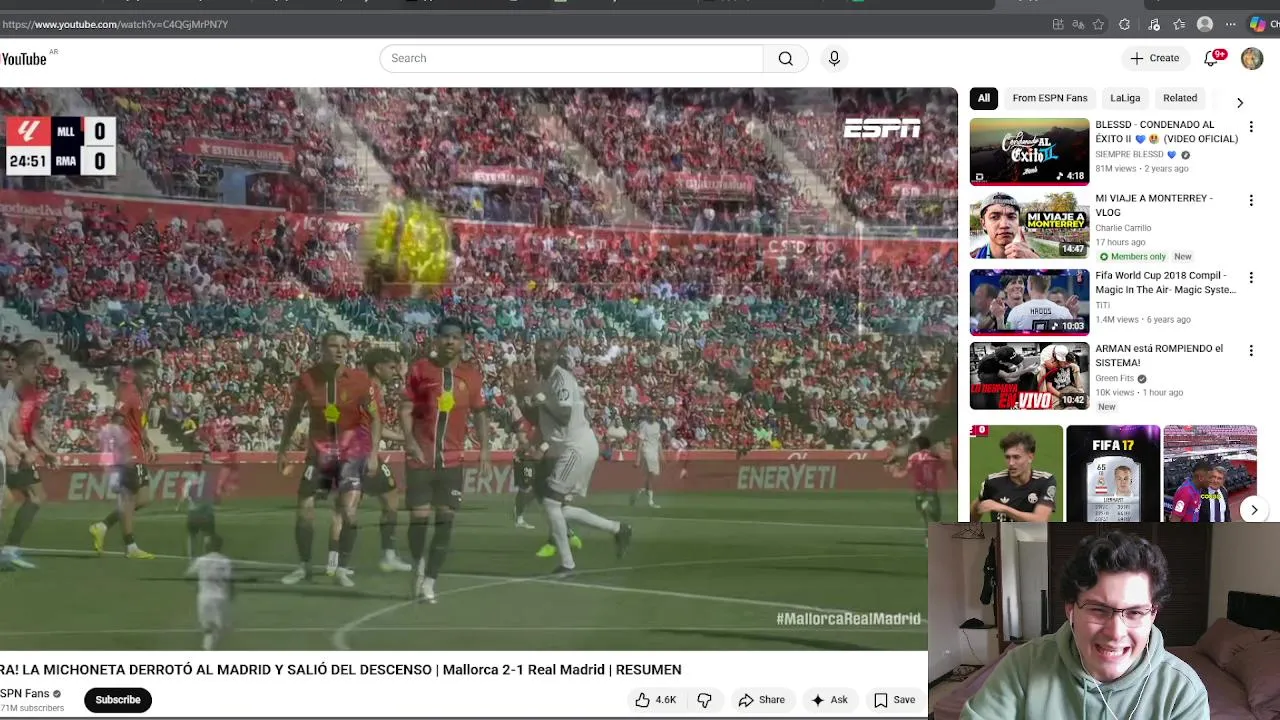Select the Related filter chip
This screenshot has height=720, width=1280.
tap(1180, 98)
